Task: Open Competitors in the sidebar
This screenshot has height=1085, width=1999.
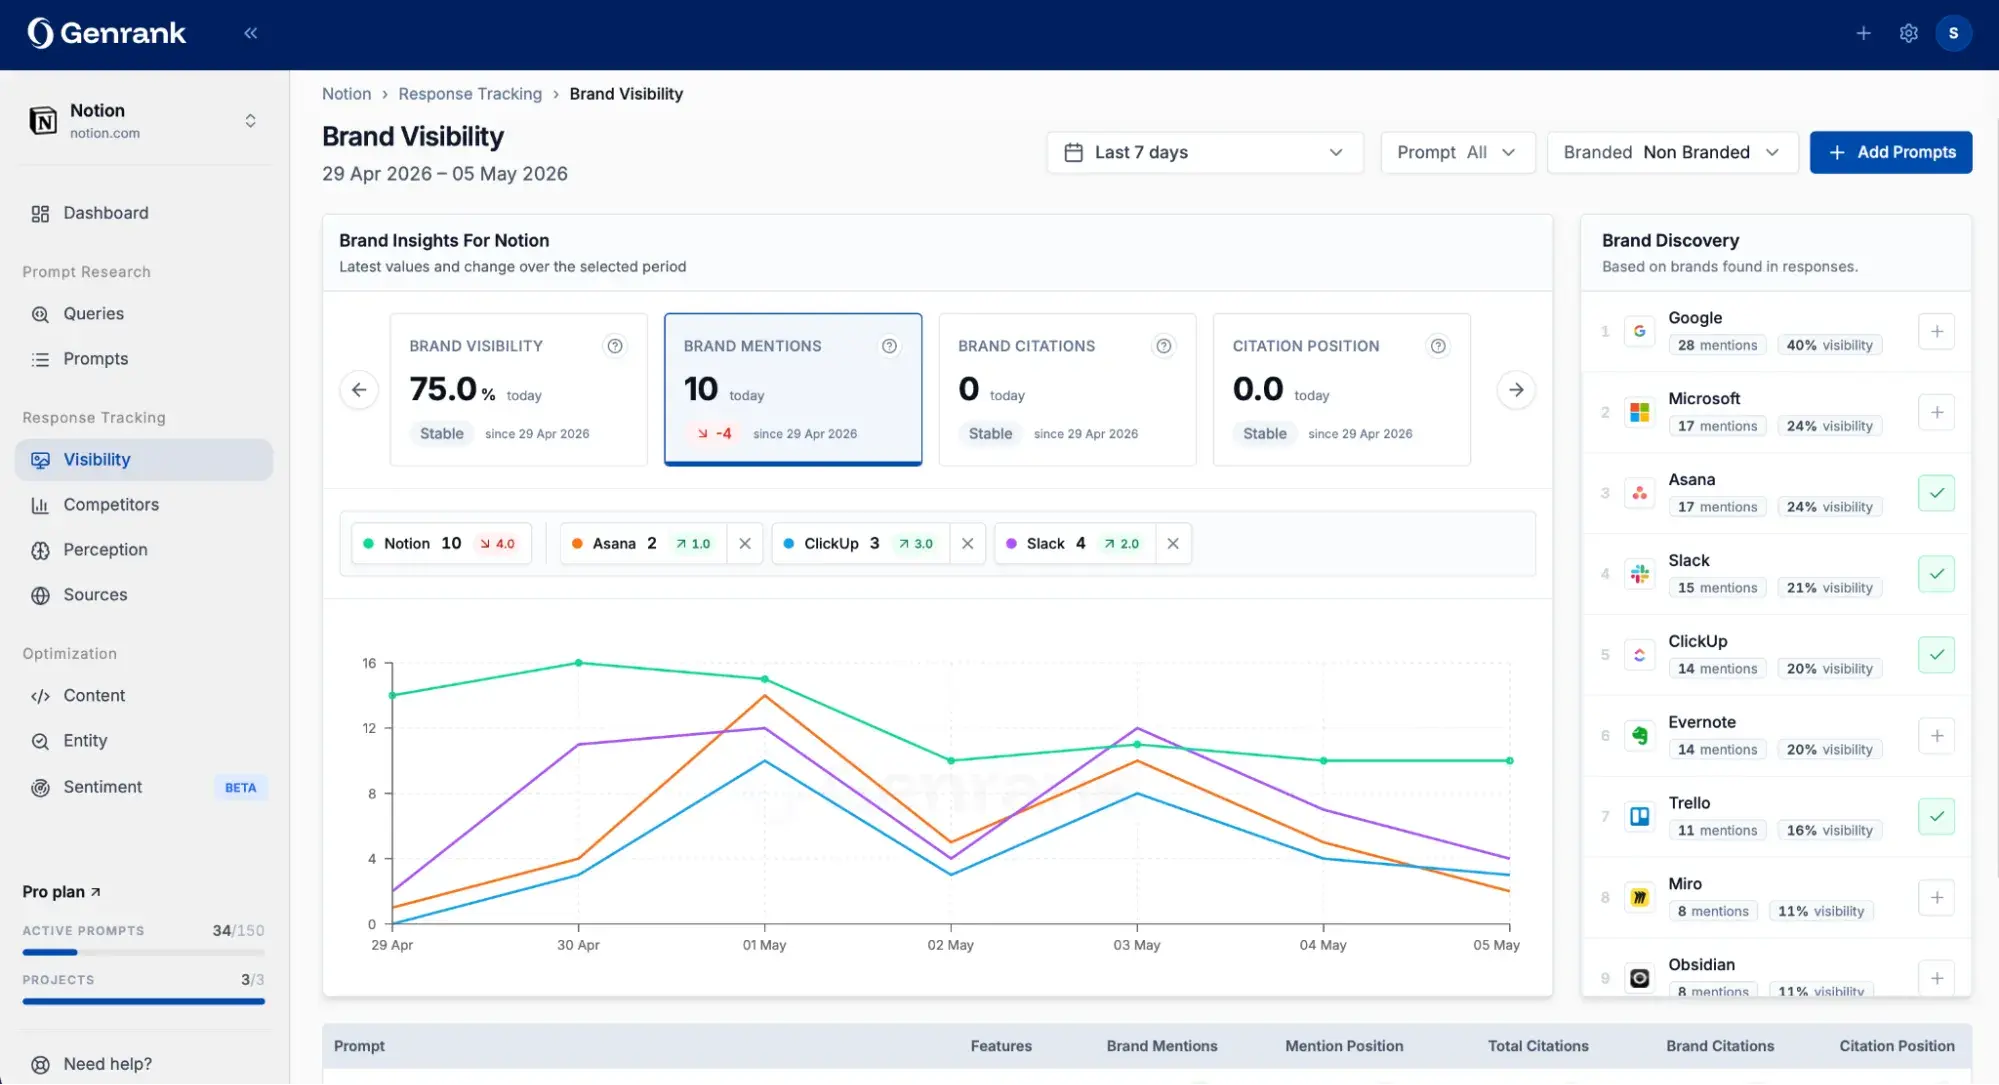Action: pos(144,505)
